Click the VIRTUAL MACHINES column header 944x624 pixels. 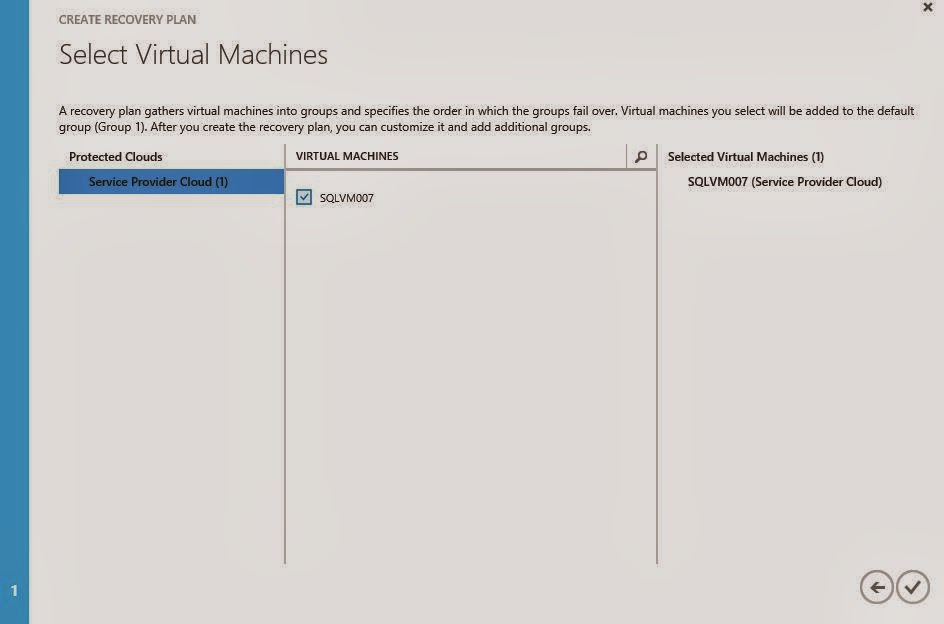[347, 156]
